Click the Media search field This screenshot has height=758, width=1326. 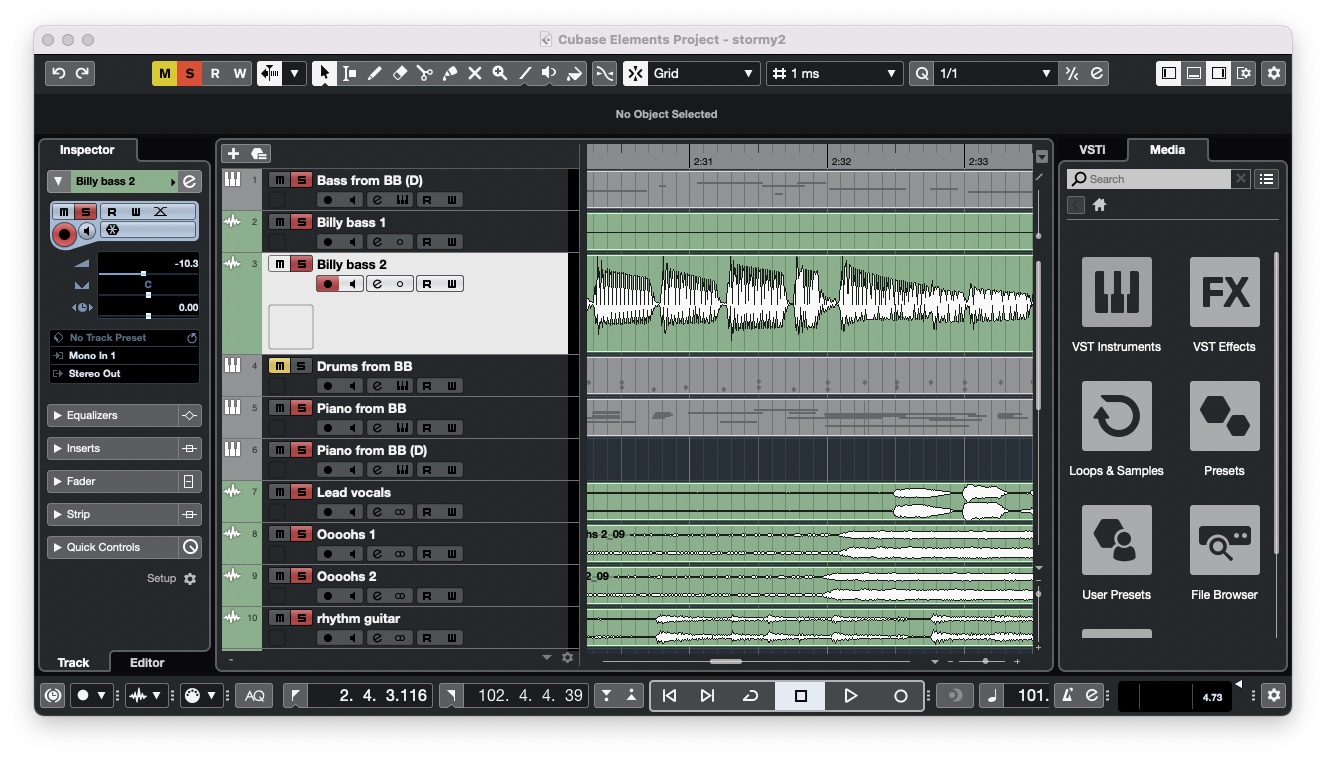pos(1149,179)
